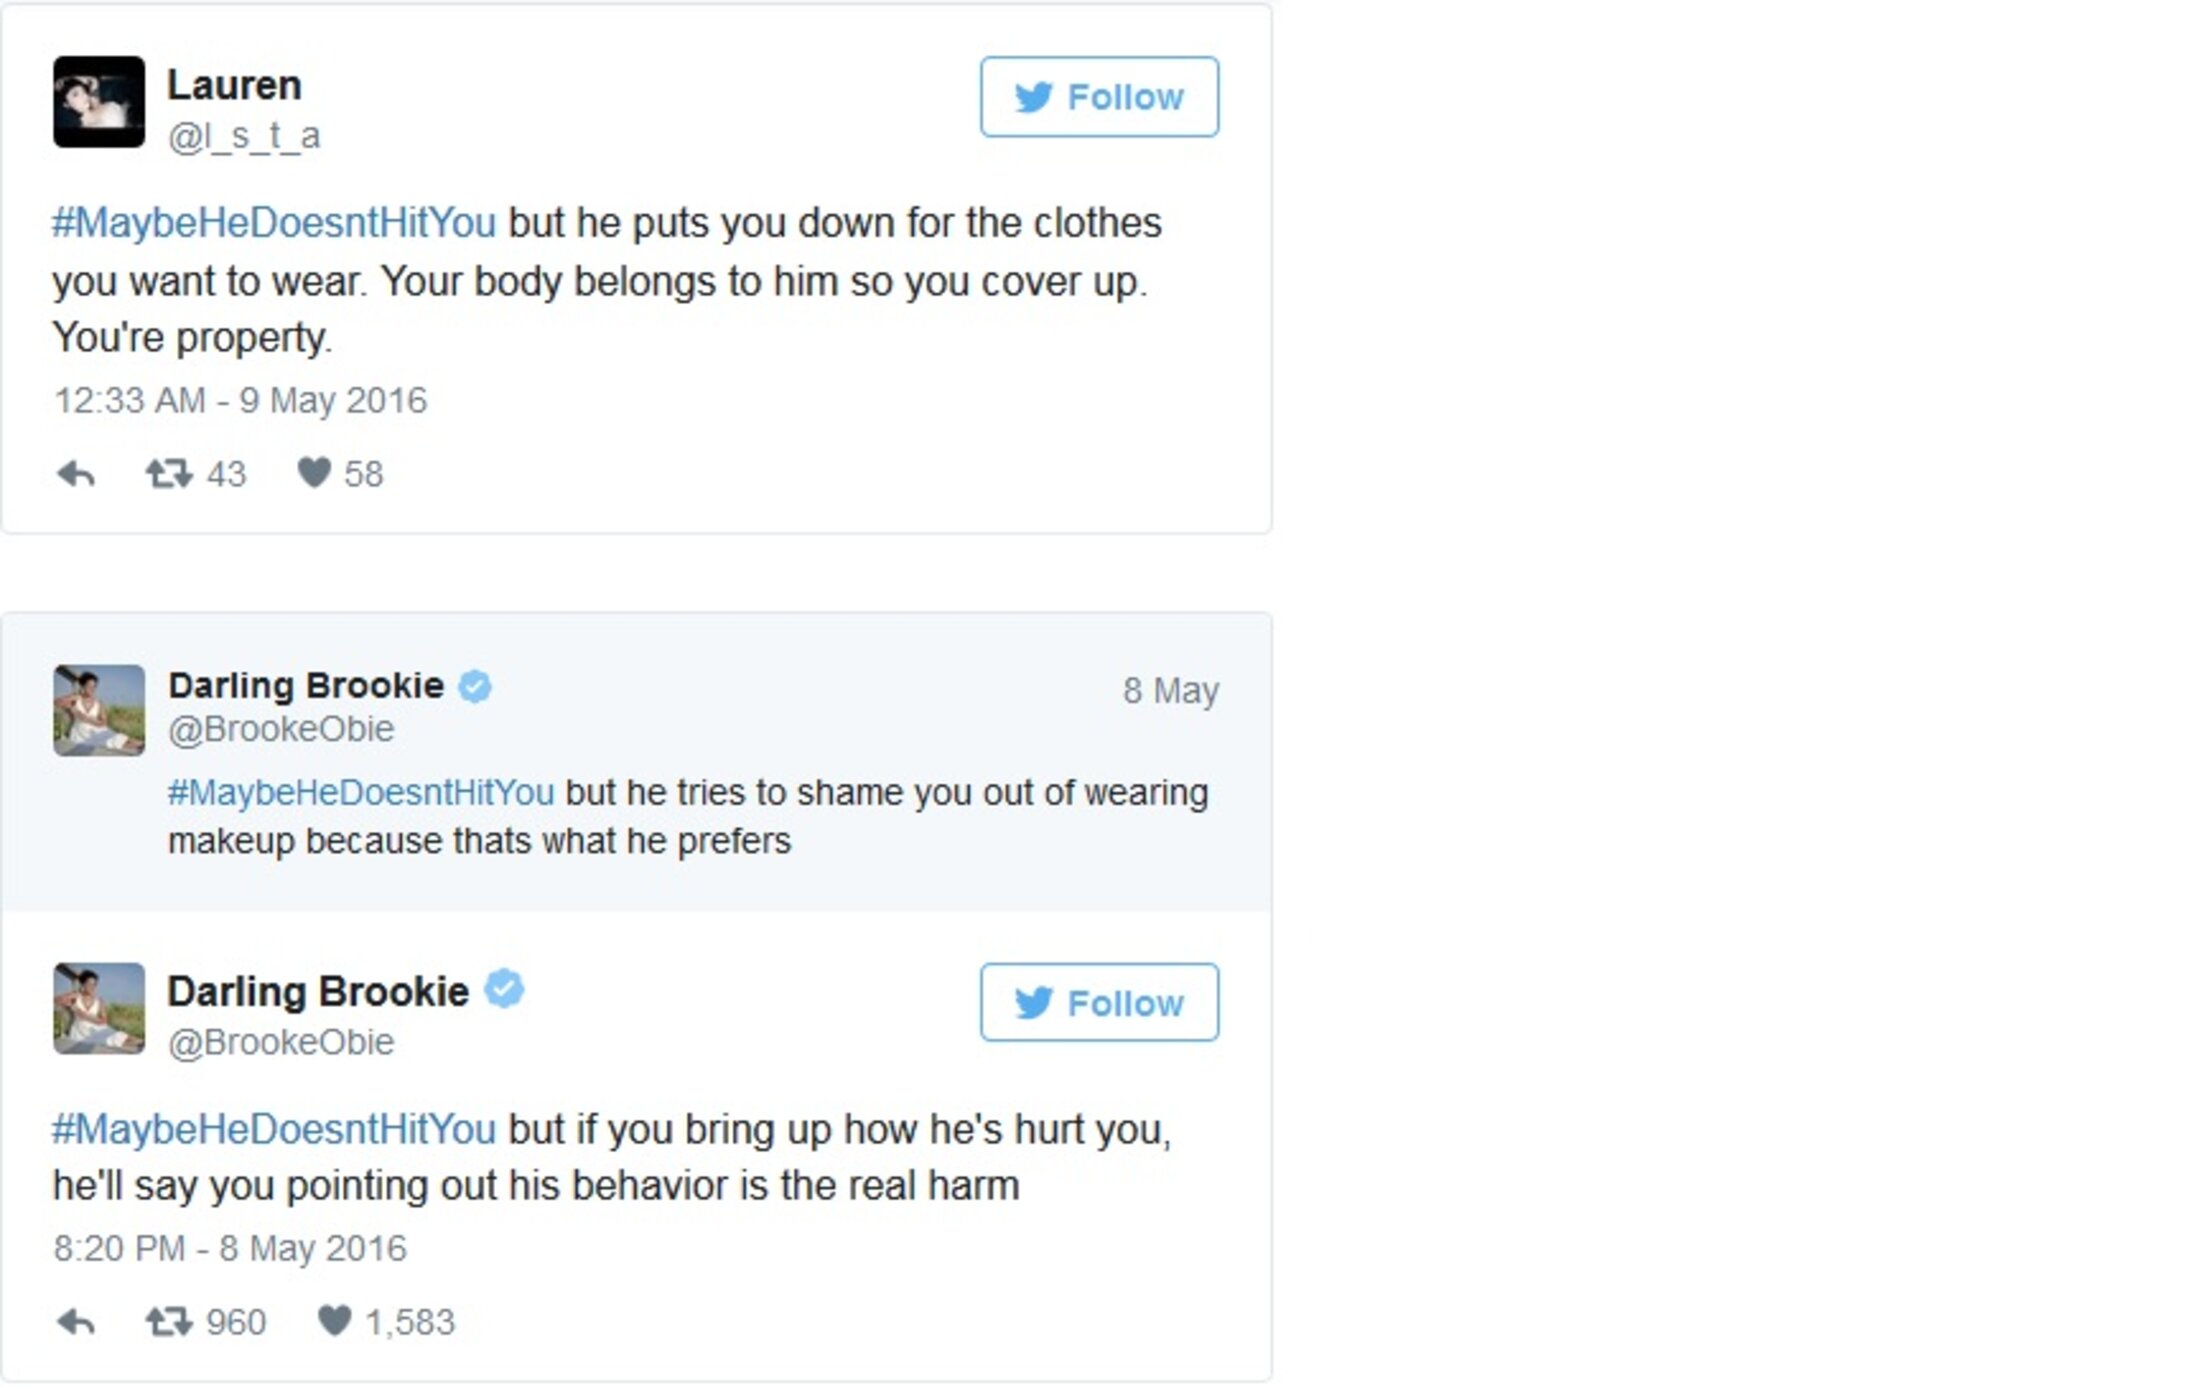
Task: Follow Lauren on Twitter
Action: 1098,97
